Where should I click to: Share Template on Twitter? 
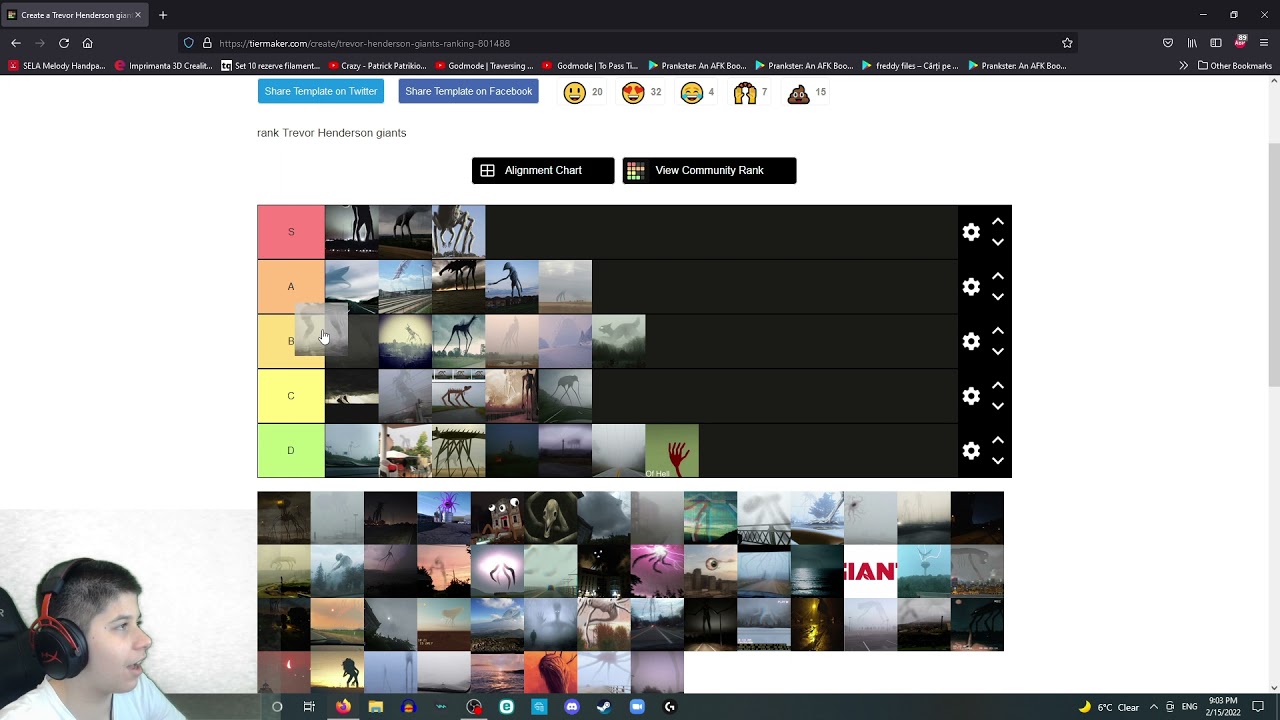(321, 91)
